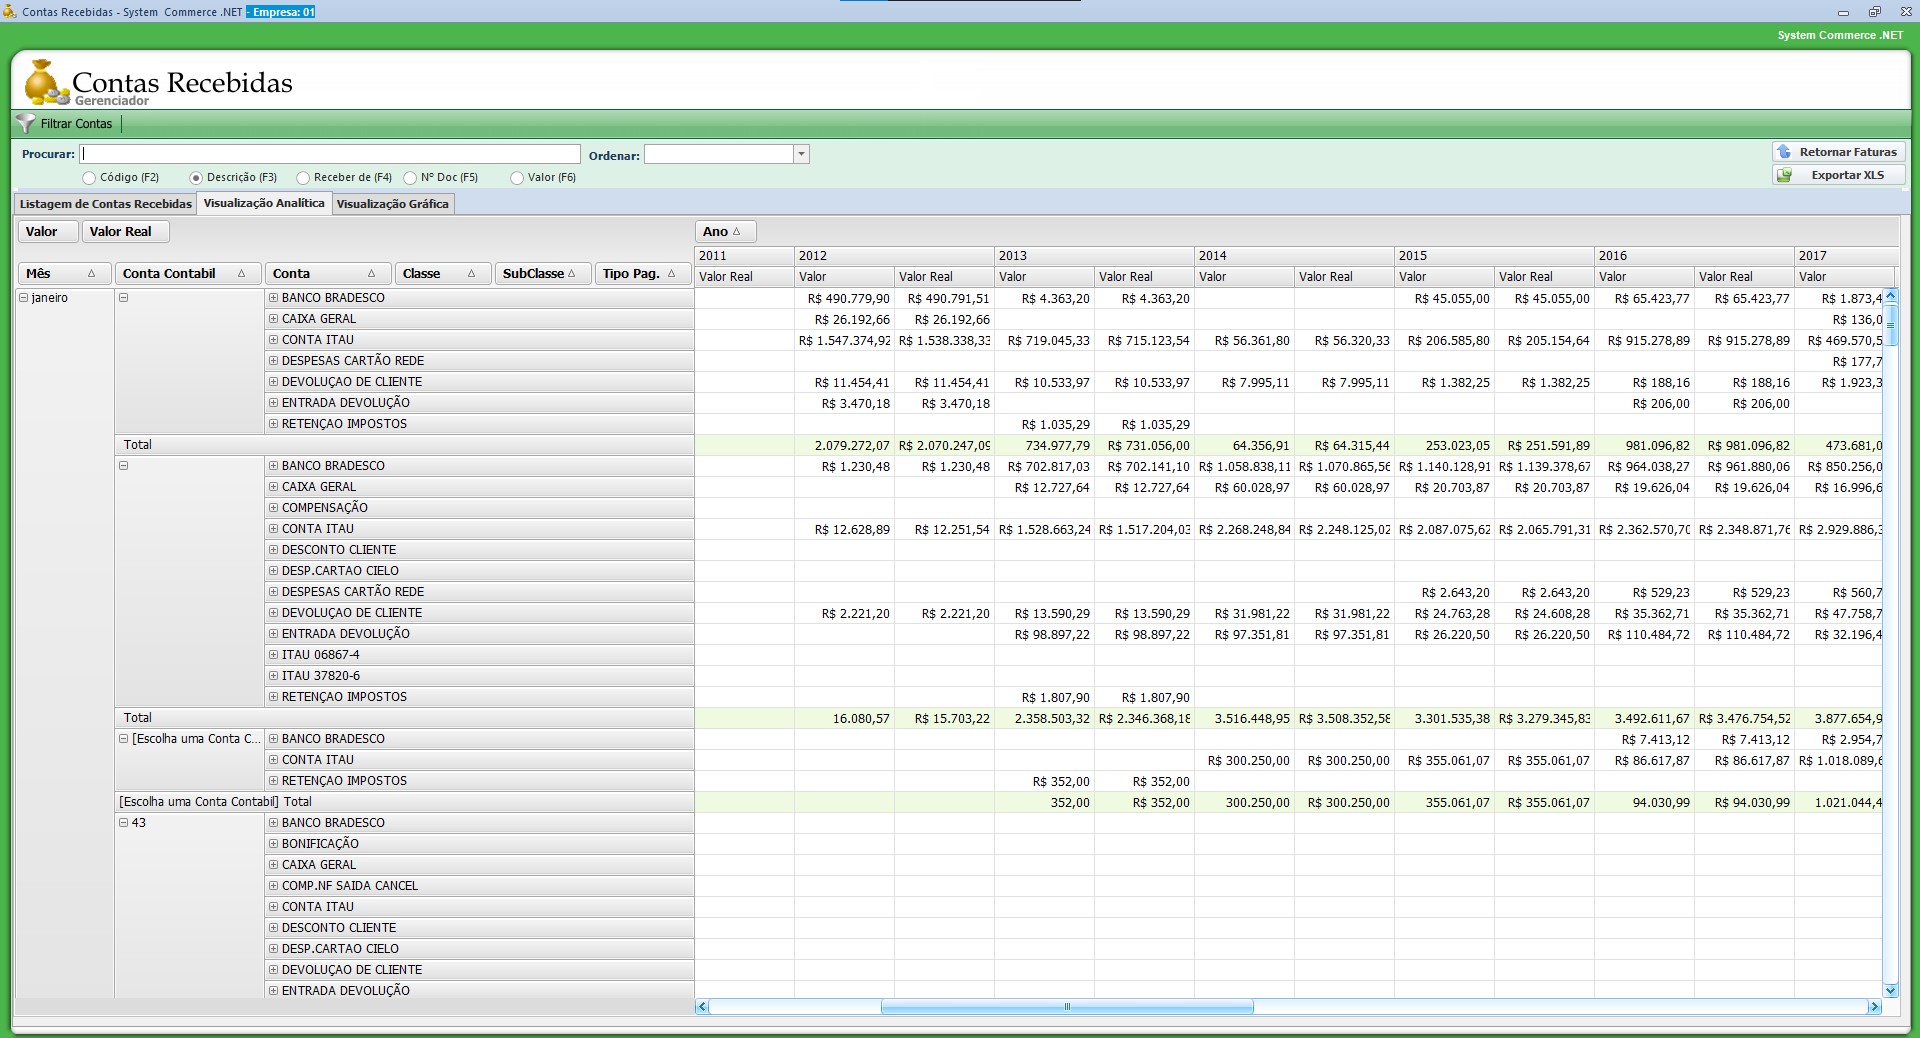Click into the Procurar search field
The width and height of the screenshot is (1920, 1038).
330,154
